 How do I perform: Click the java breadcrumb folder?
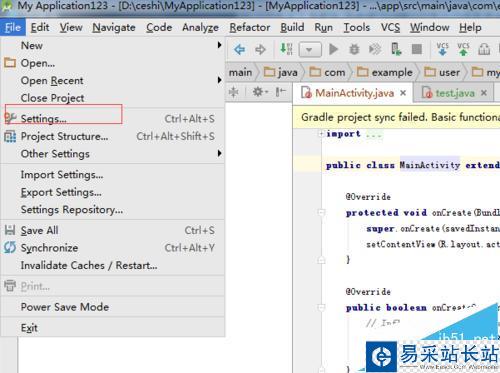tap(281, 72)
